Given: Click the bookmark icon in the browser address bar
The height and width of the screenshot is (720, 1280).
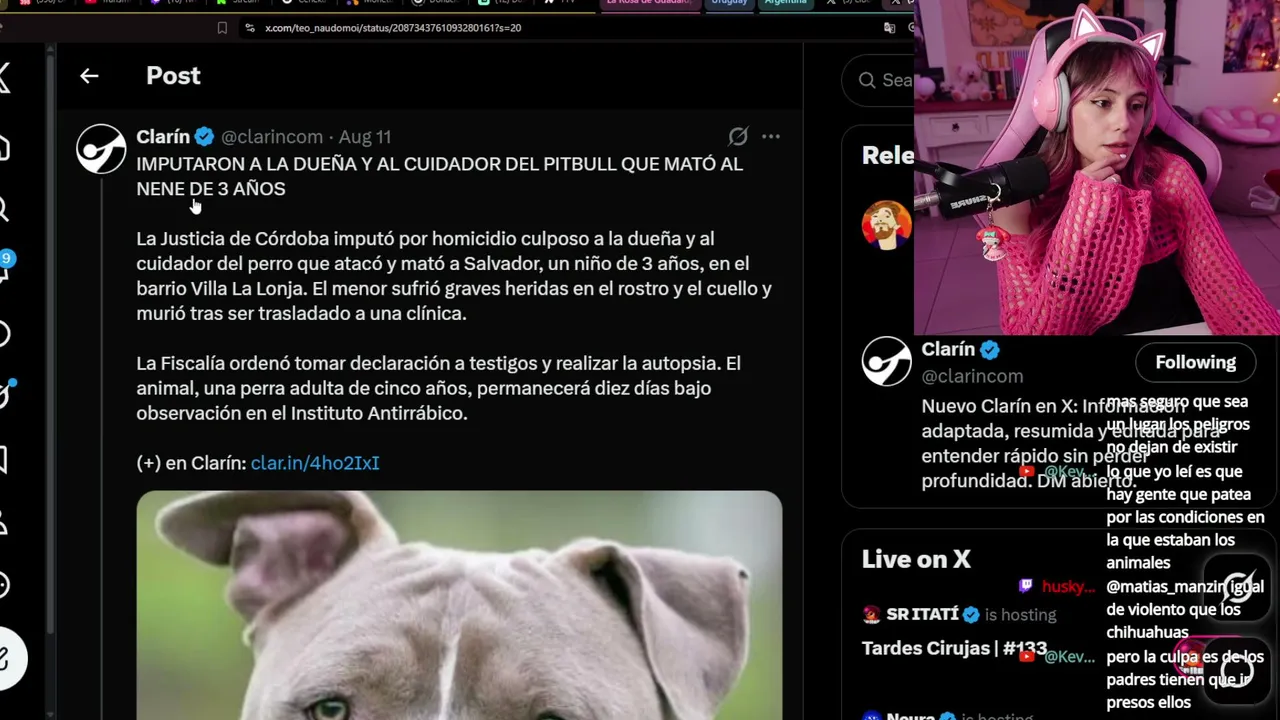Looking at the screenshot, I should (x=222, y=28).
